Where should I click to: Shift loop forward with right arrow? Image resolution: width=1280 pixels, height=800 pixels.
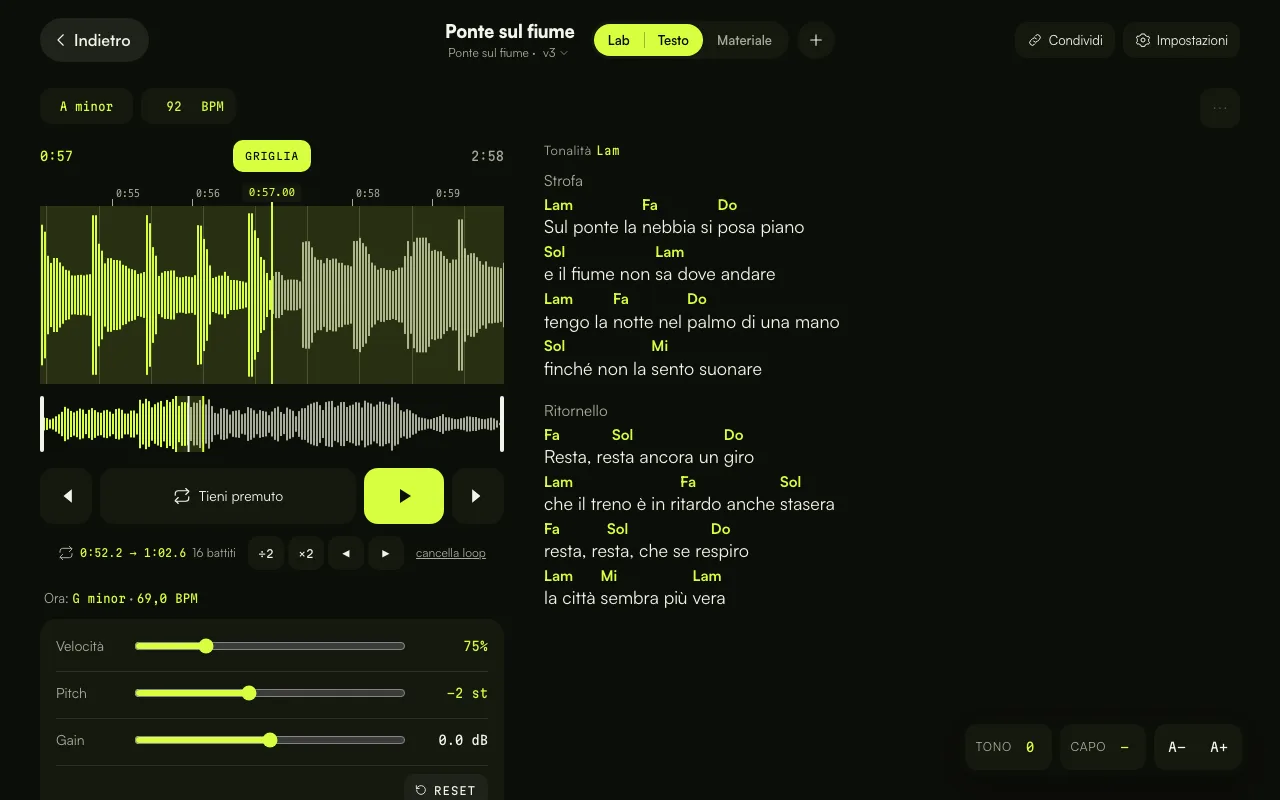(x=386, y=553)
